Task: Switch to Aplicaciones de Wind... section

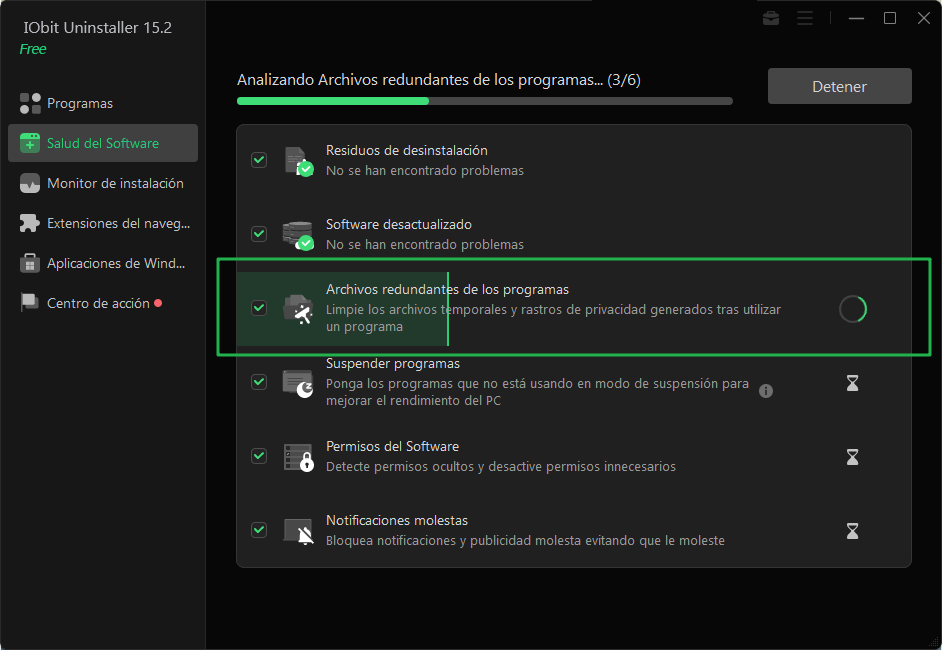Action: [103, 263]
